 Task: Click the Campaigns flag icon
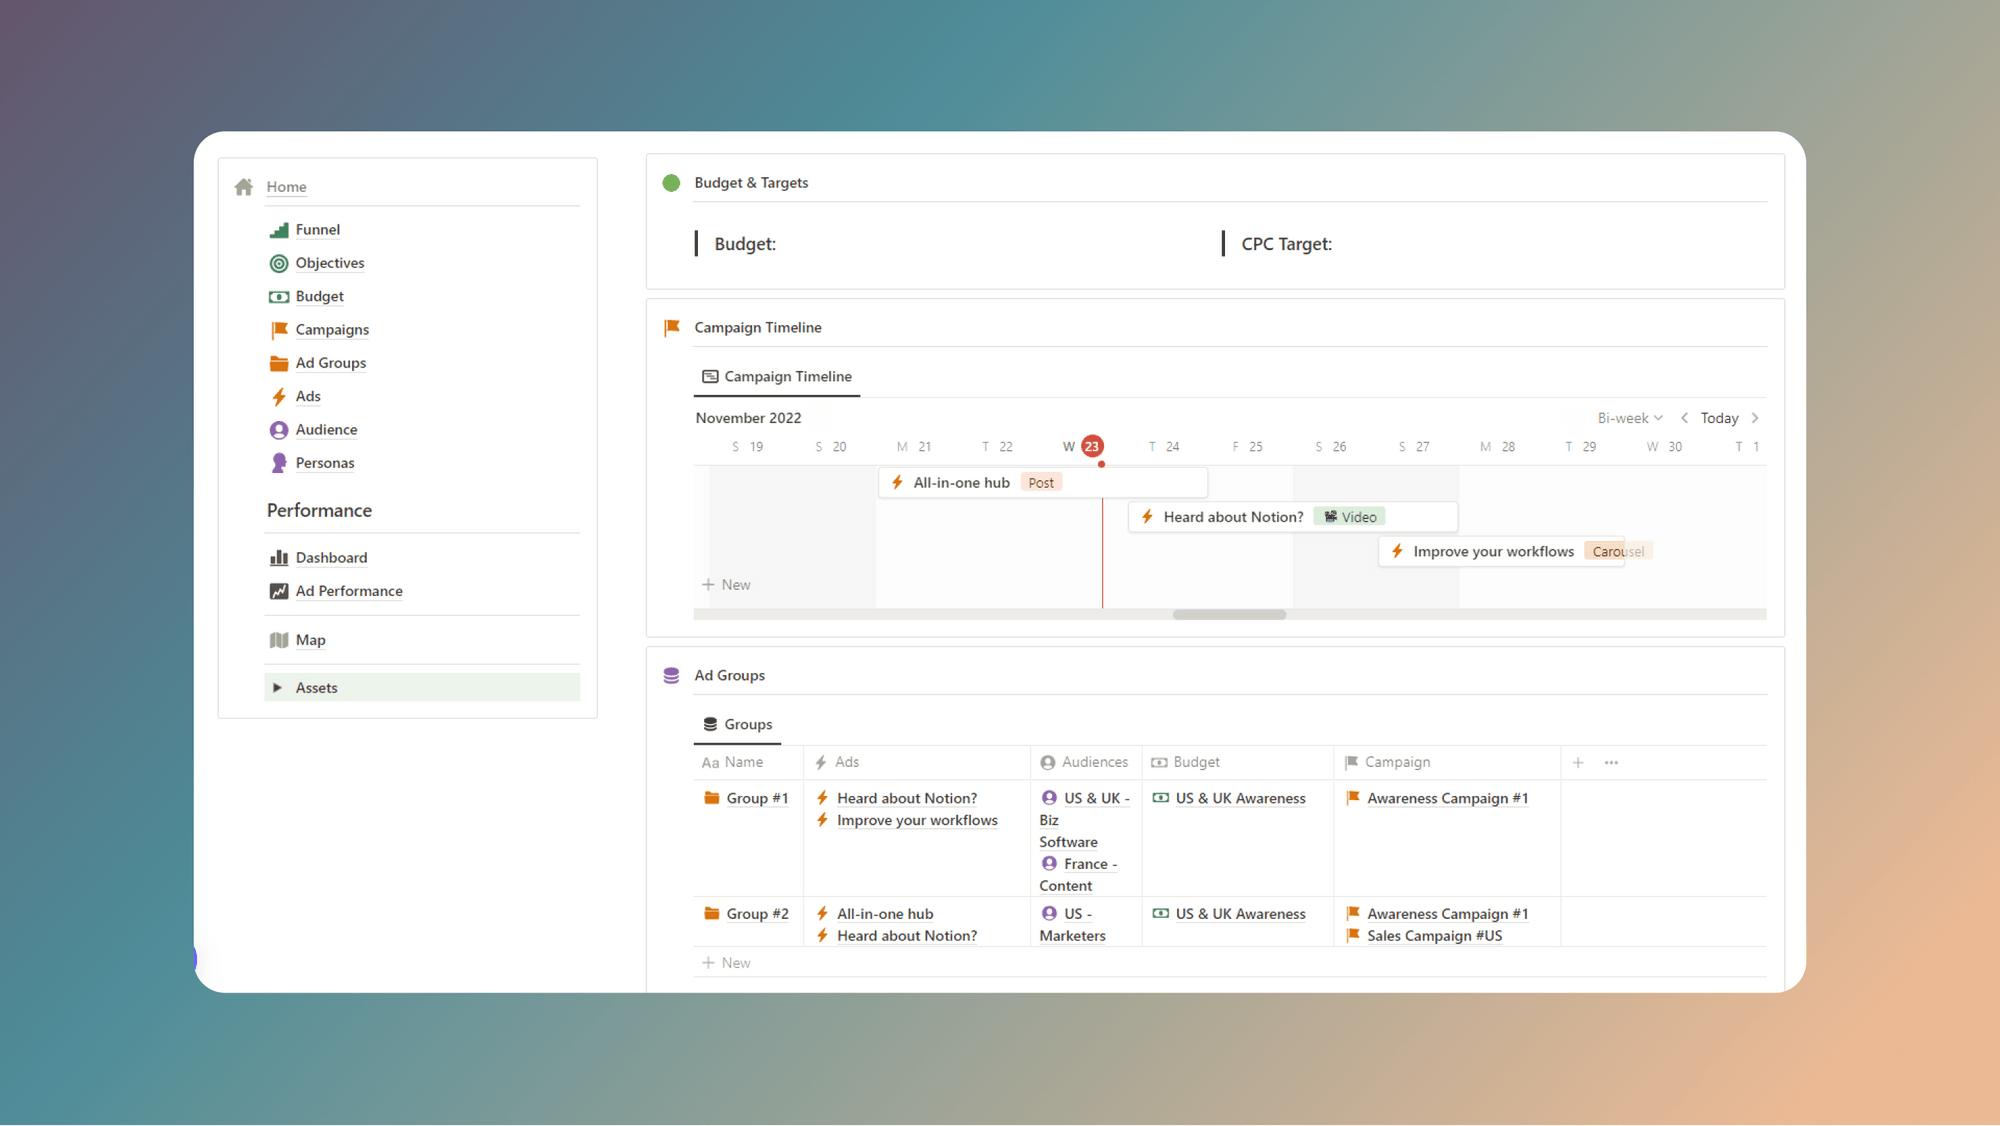pos(279,329)
